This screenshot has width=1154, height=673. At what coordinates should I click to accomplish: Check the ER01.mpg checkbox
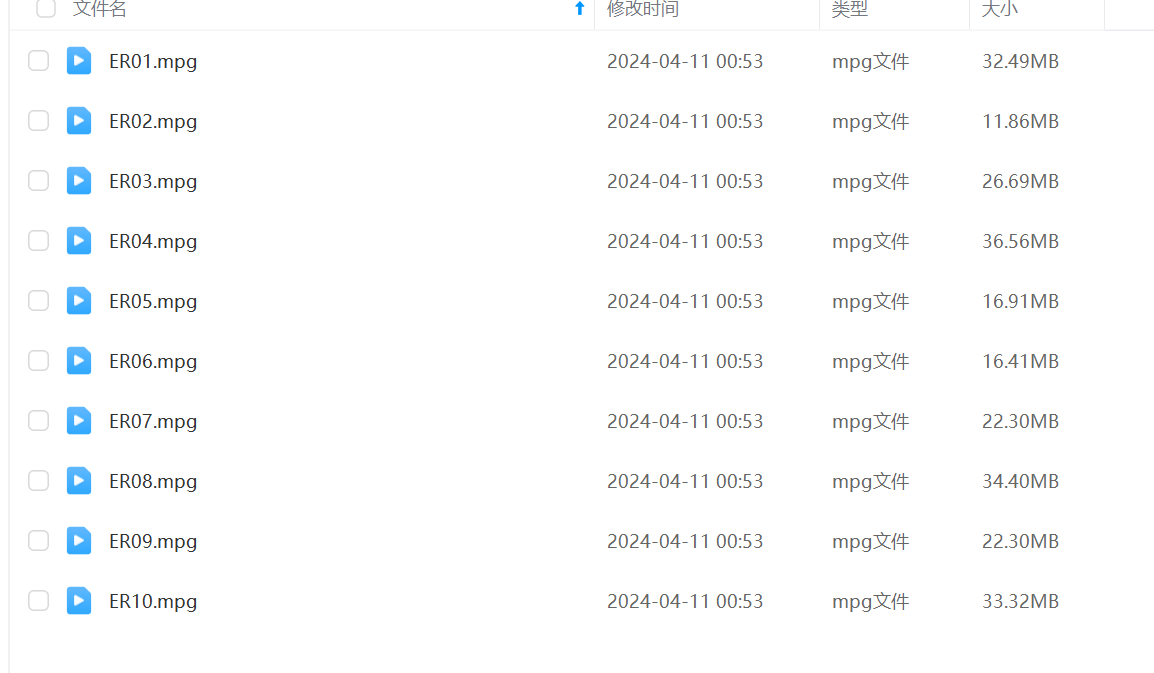(38, 60)
